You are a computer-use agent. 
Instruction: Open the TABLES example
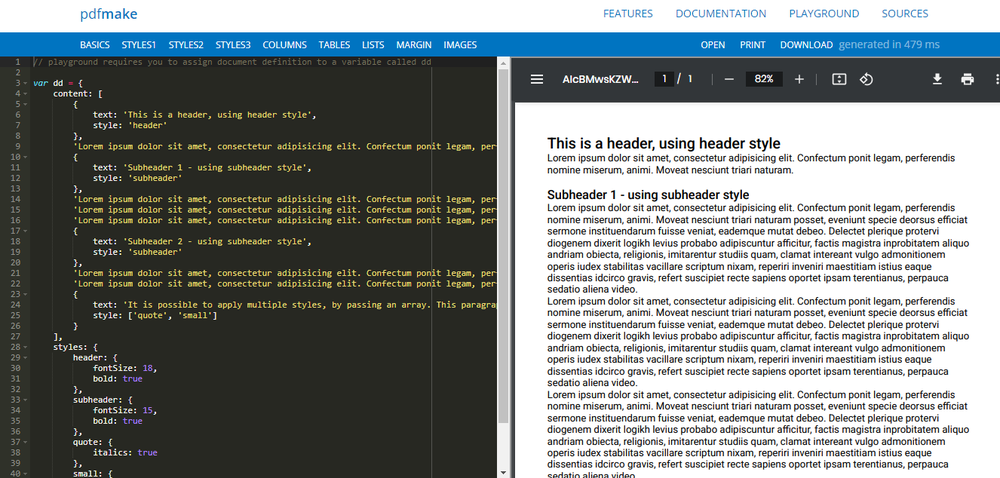[334, 45]
